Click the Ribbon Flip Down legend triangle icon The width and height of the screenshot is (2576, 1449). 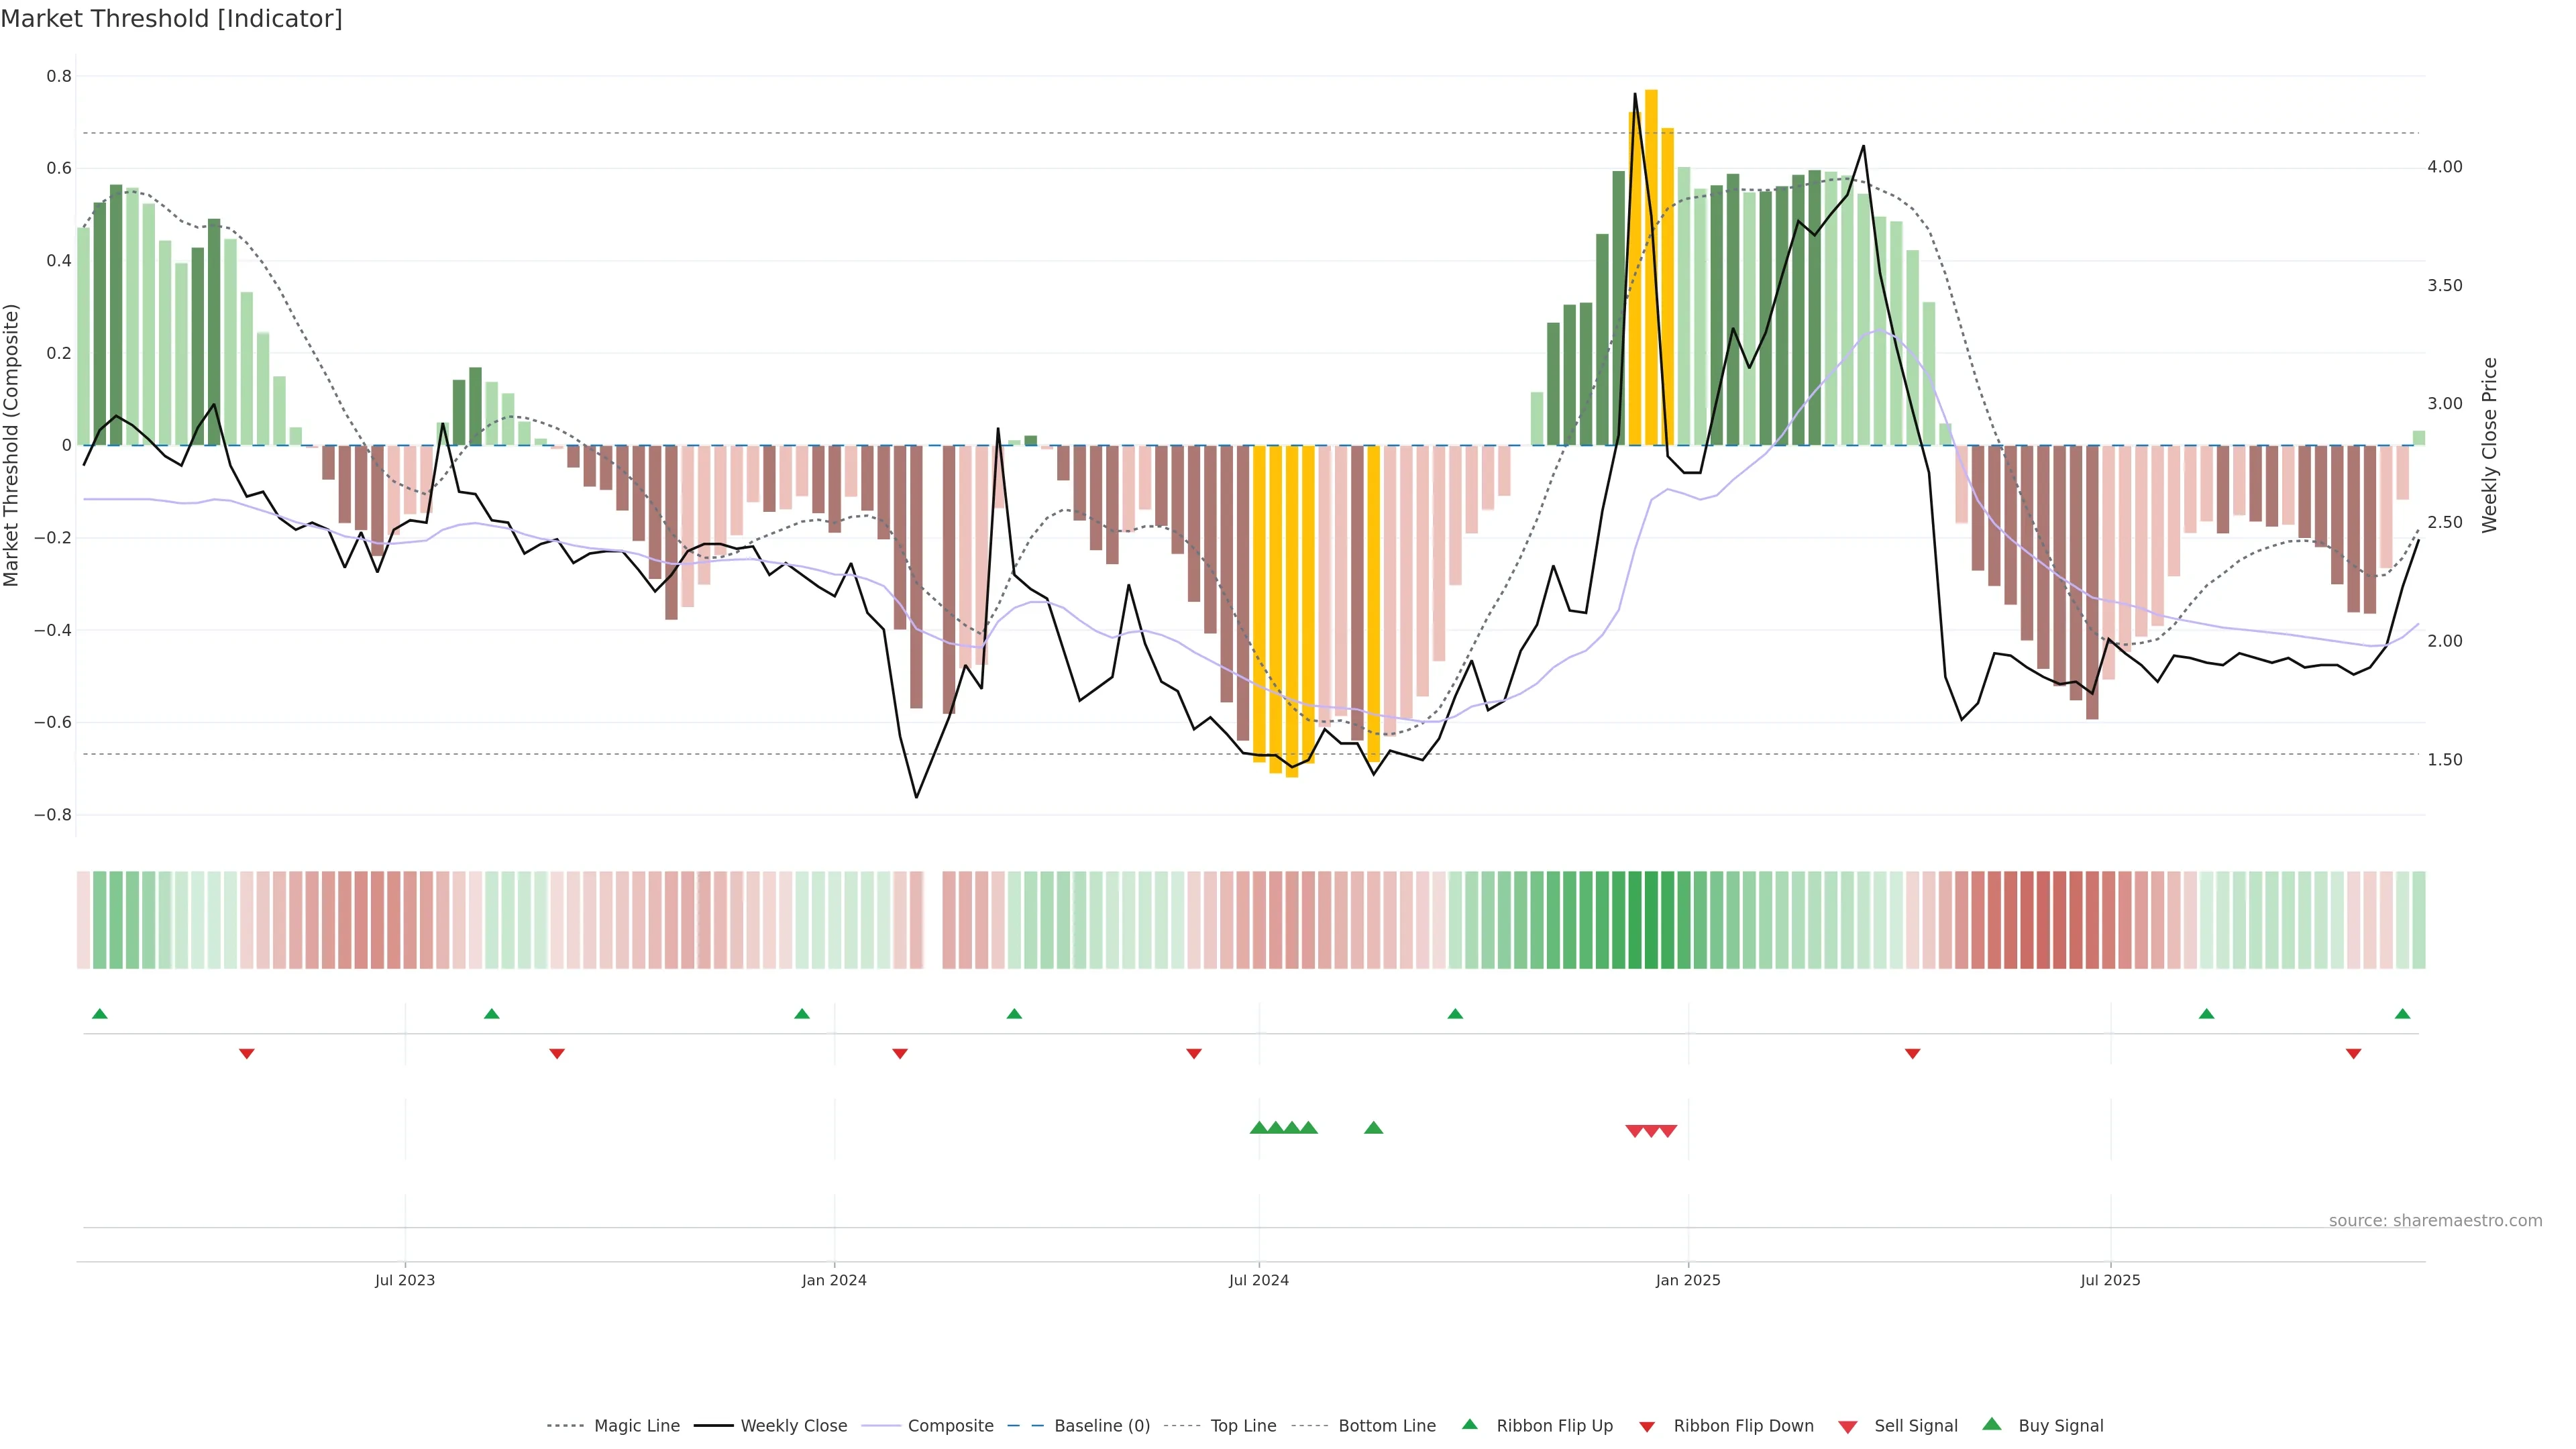(1647, 1426)
